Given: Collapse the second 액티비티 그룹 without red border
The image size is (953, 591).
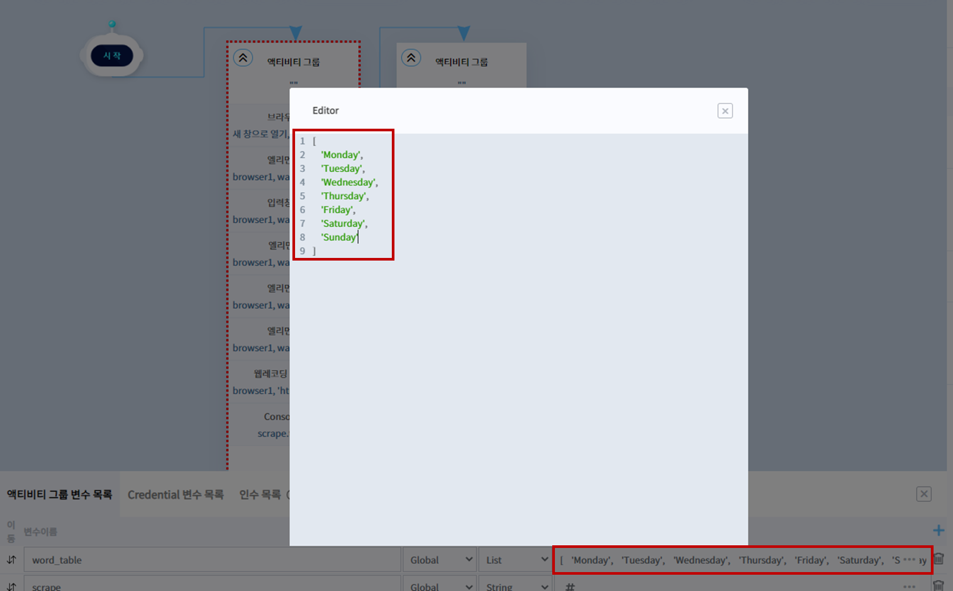Looking at the screenshot, I should pos(411,58).
